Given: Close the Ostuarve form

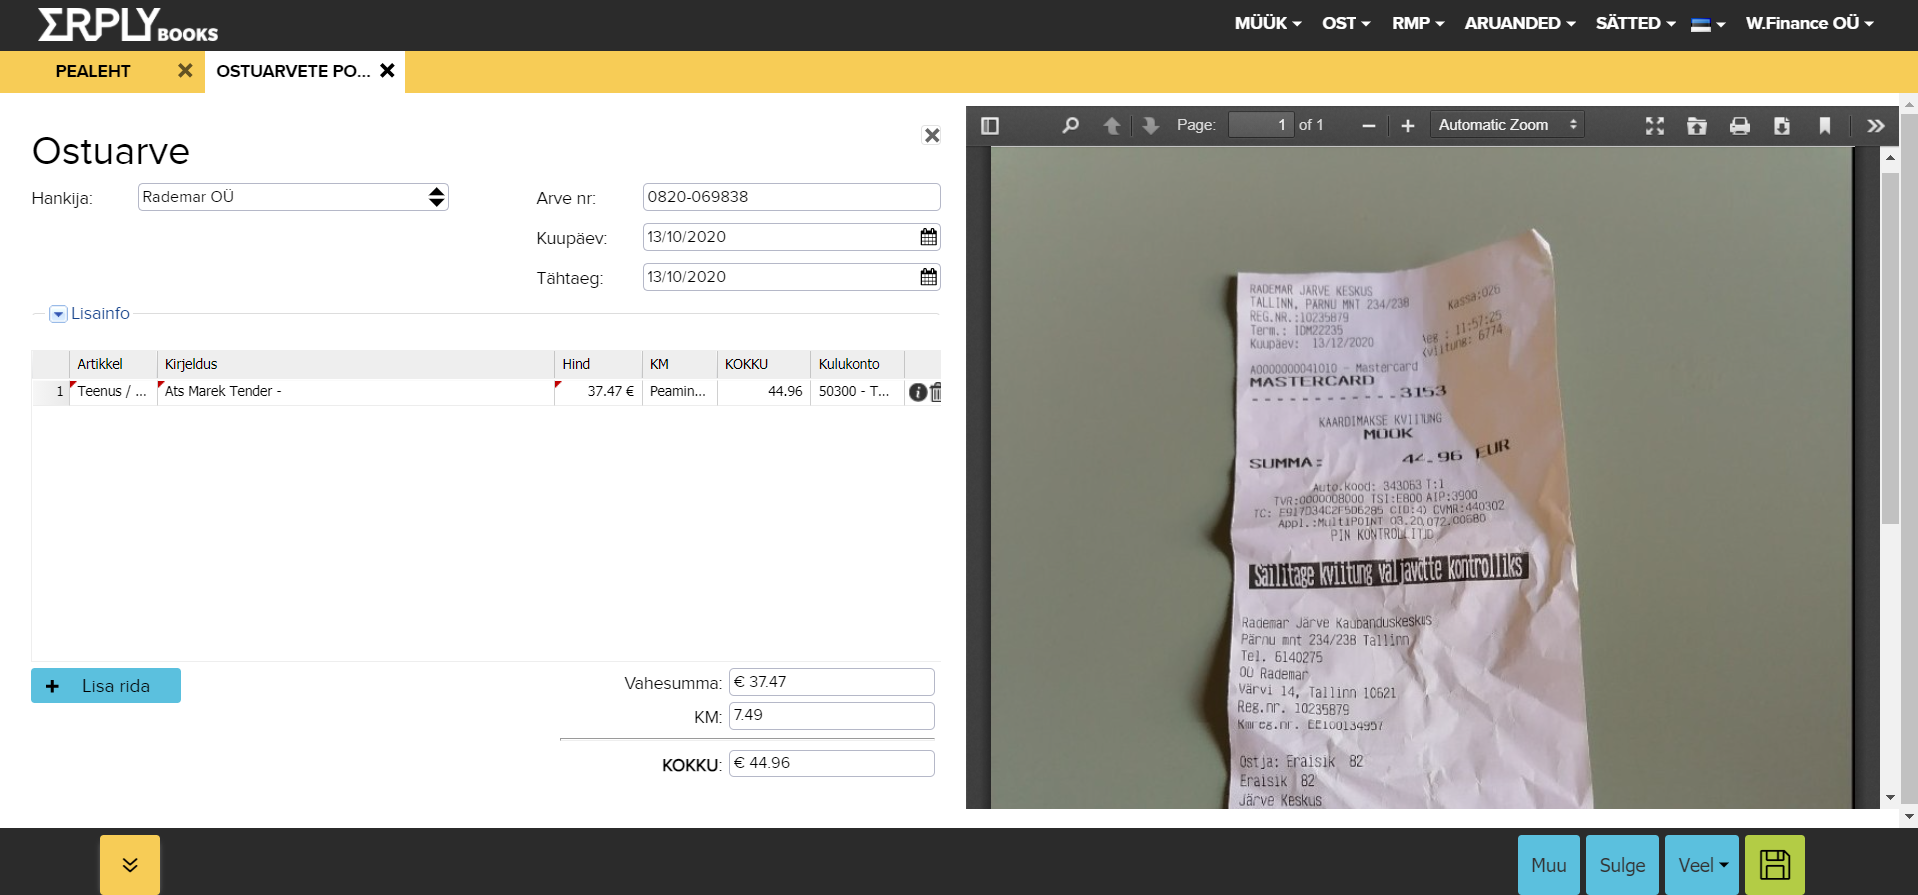Looking at the screenshot, I should click(x=932, y=135).
